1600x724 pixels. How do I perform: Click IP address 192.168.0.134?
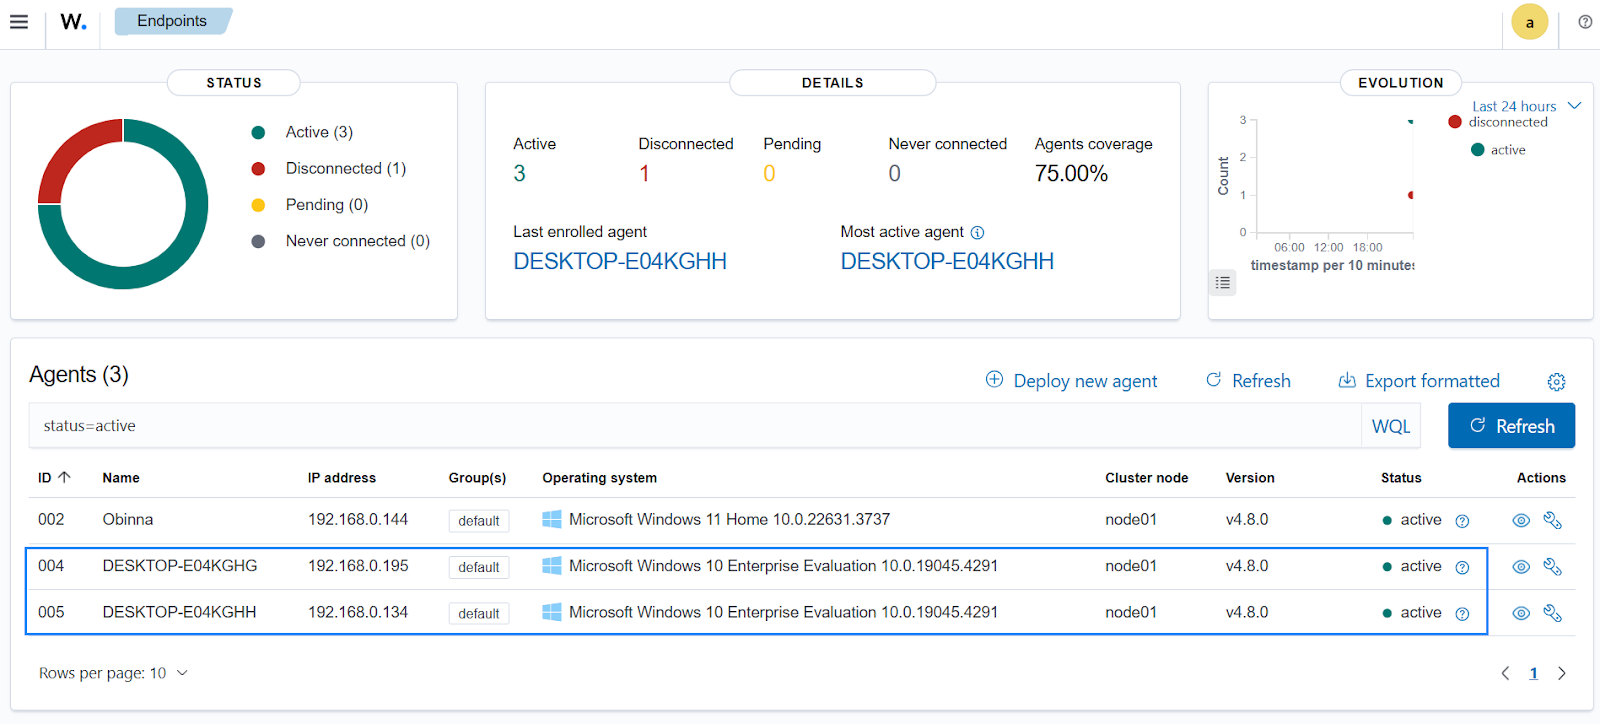pos(358,612)
